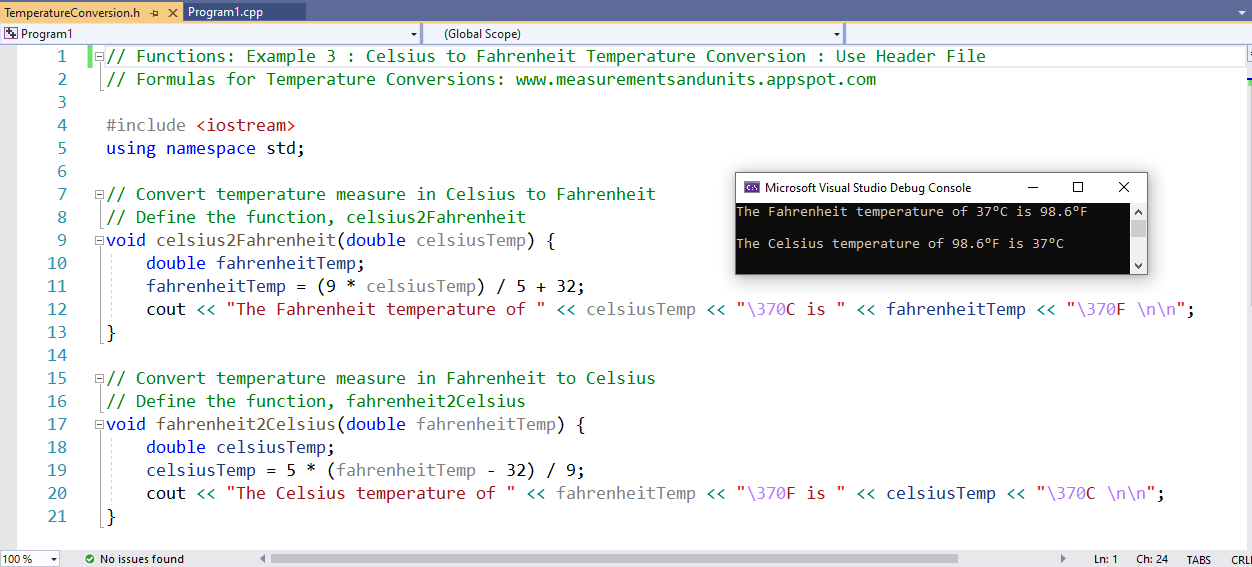Click 'double celsiusTemp;' on line 18
Screen dimensions: 1252x567
pyautogui.click(x=241, y=447)
